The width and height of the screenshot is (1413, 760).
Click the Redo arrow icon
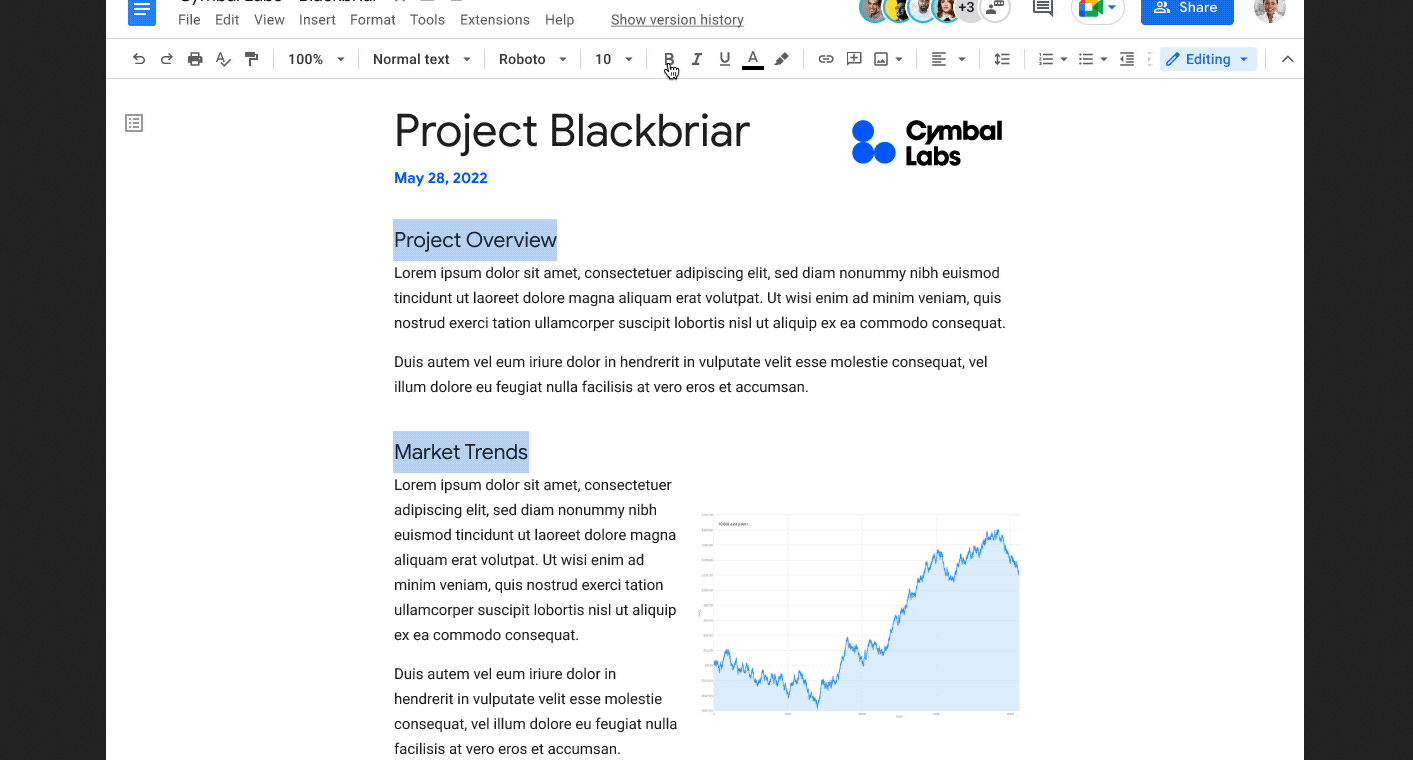click(x=167, y=59)
